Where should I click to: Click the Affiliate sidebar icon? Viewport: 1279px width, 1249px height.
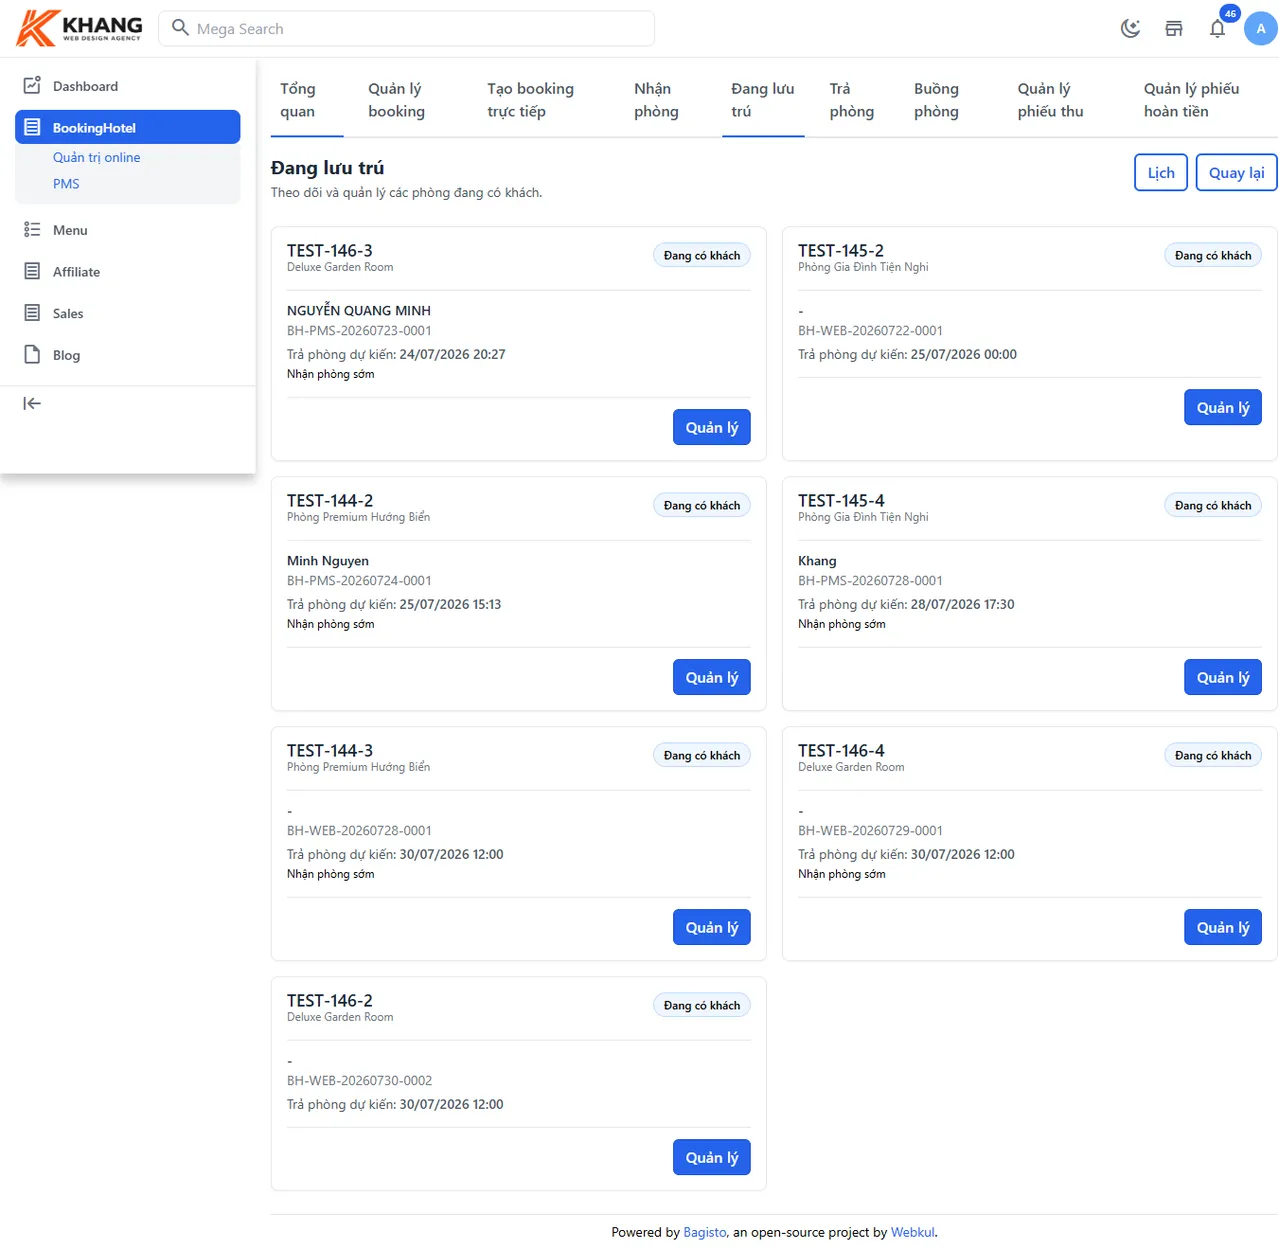click(32, 272)
